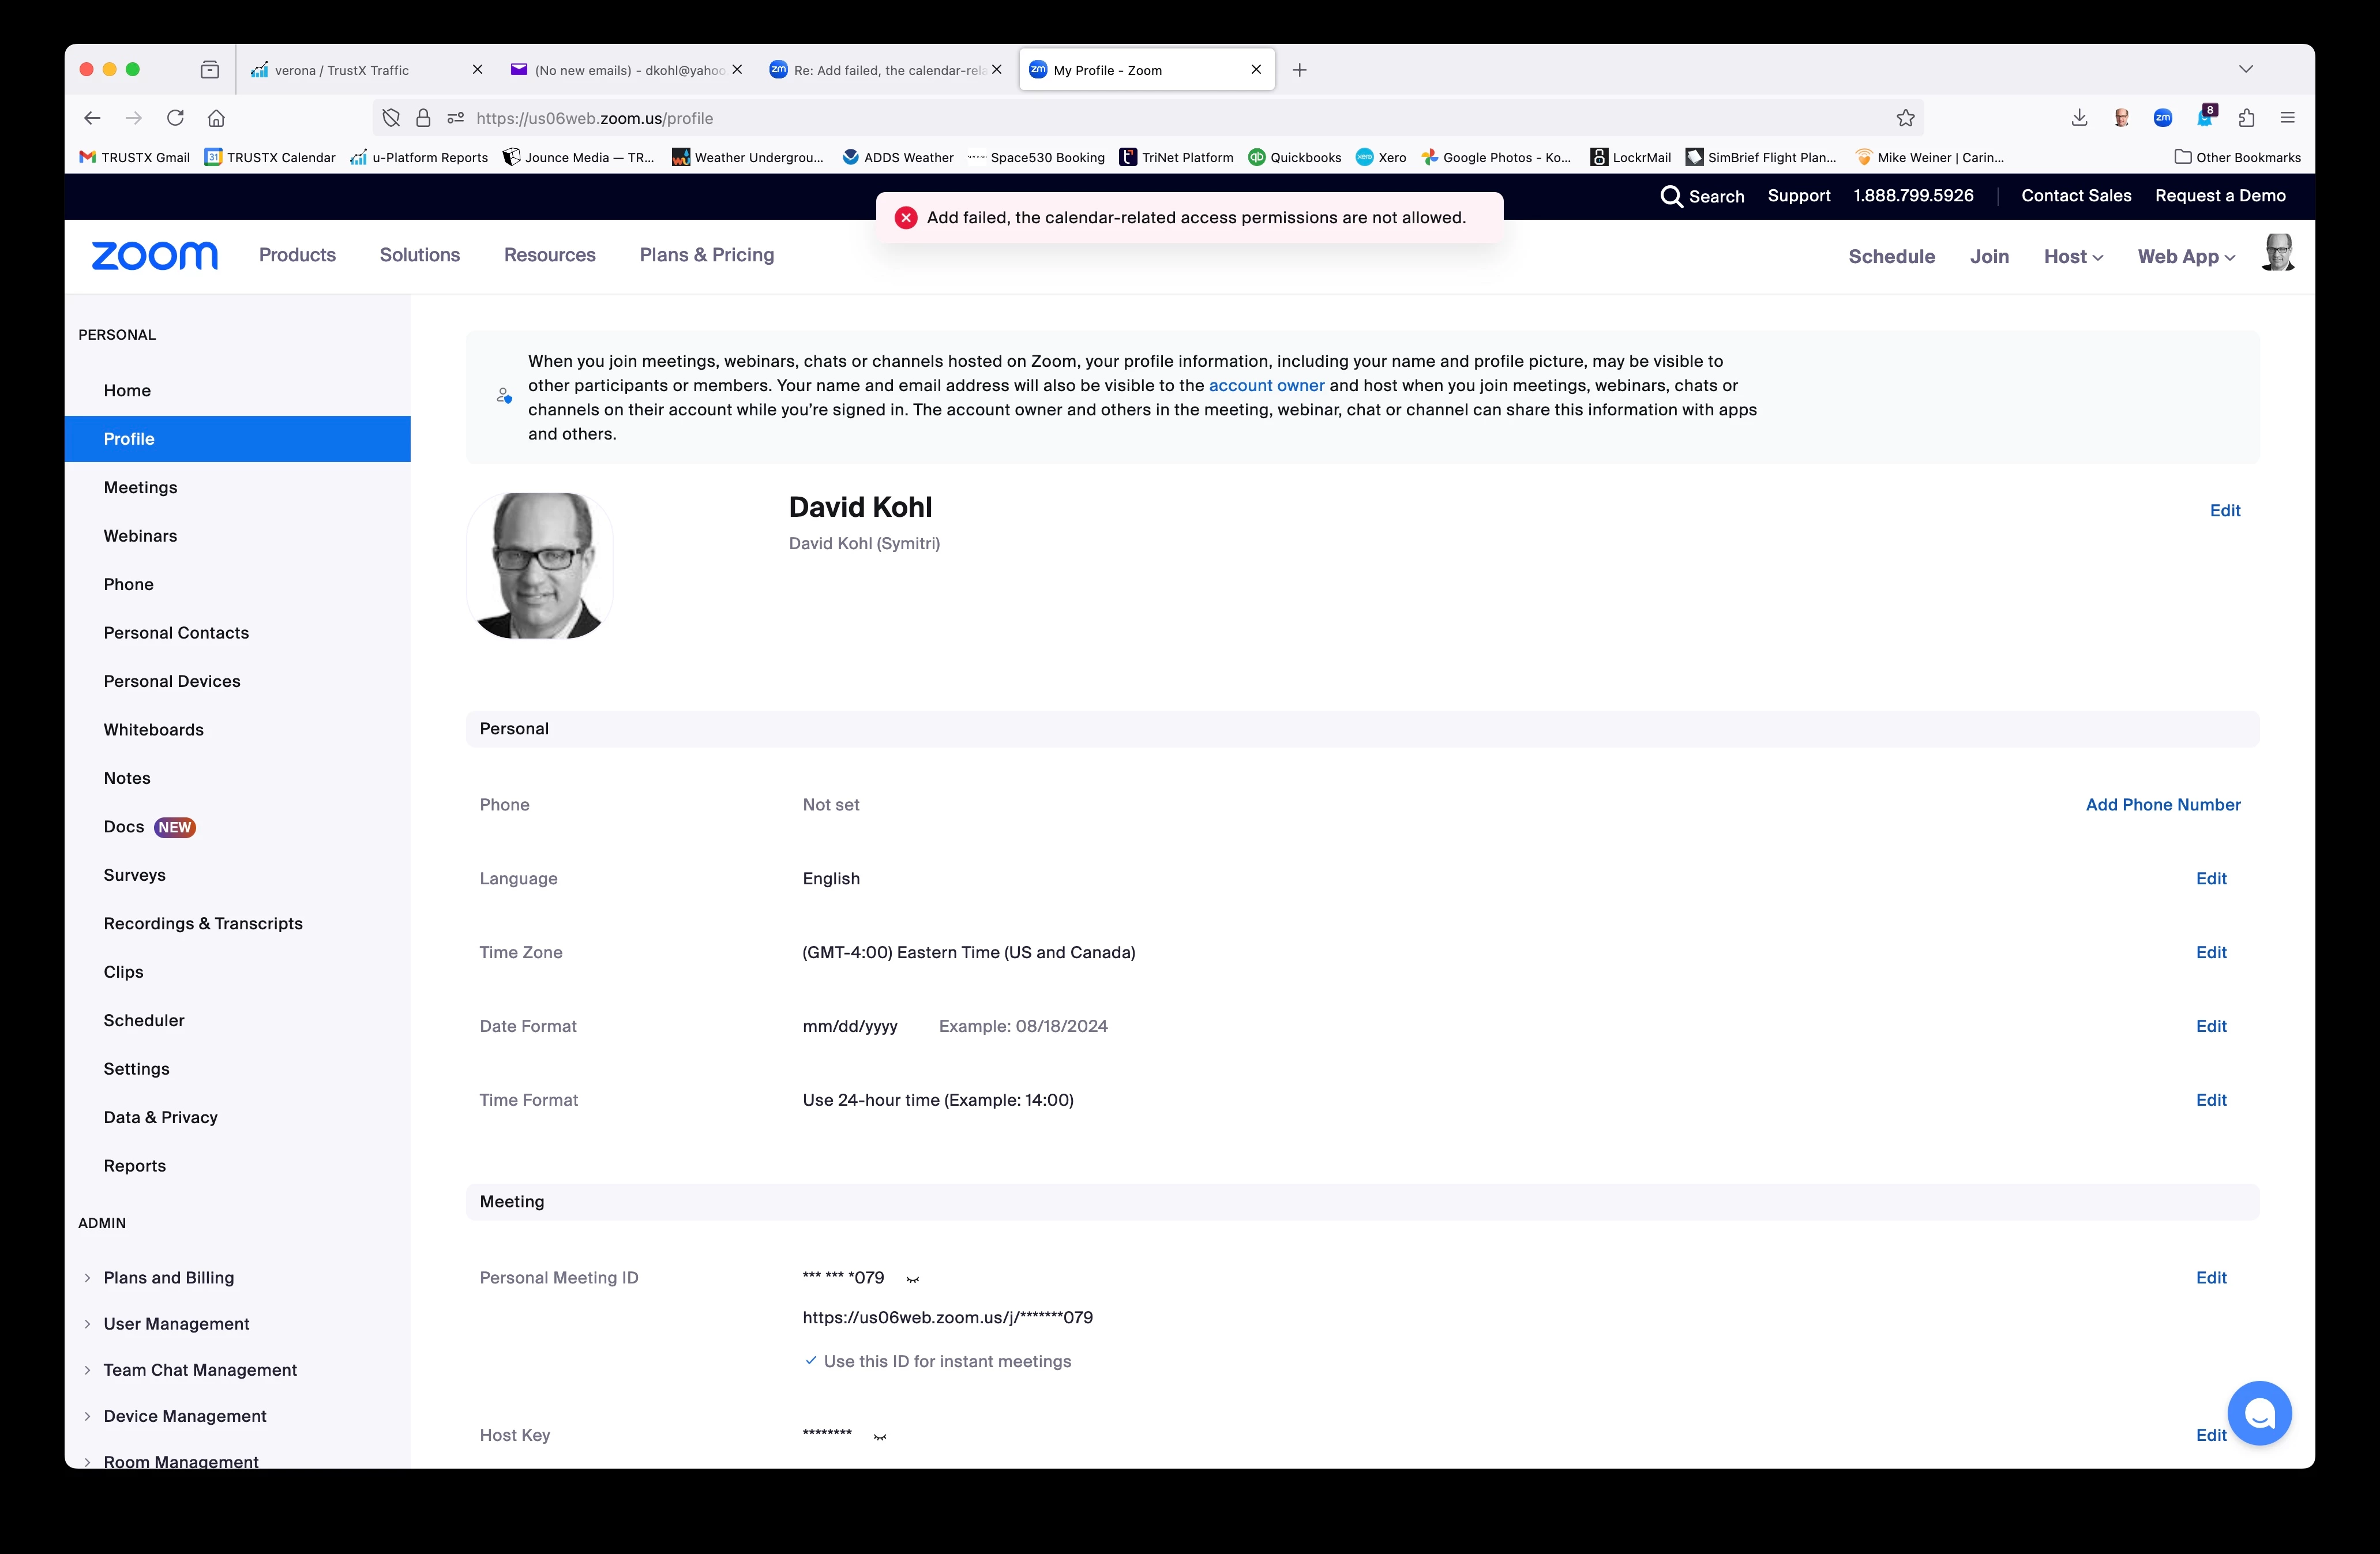
Task: Click David Kohl's profile photo
Action: tap(540, 566)
